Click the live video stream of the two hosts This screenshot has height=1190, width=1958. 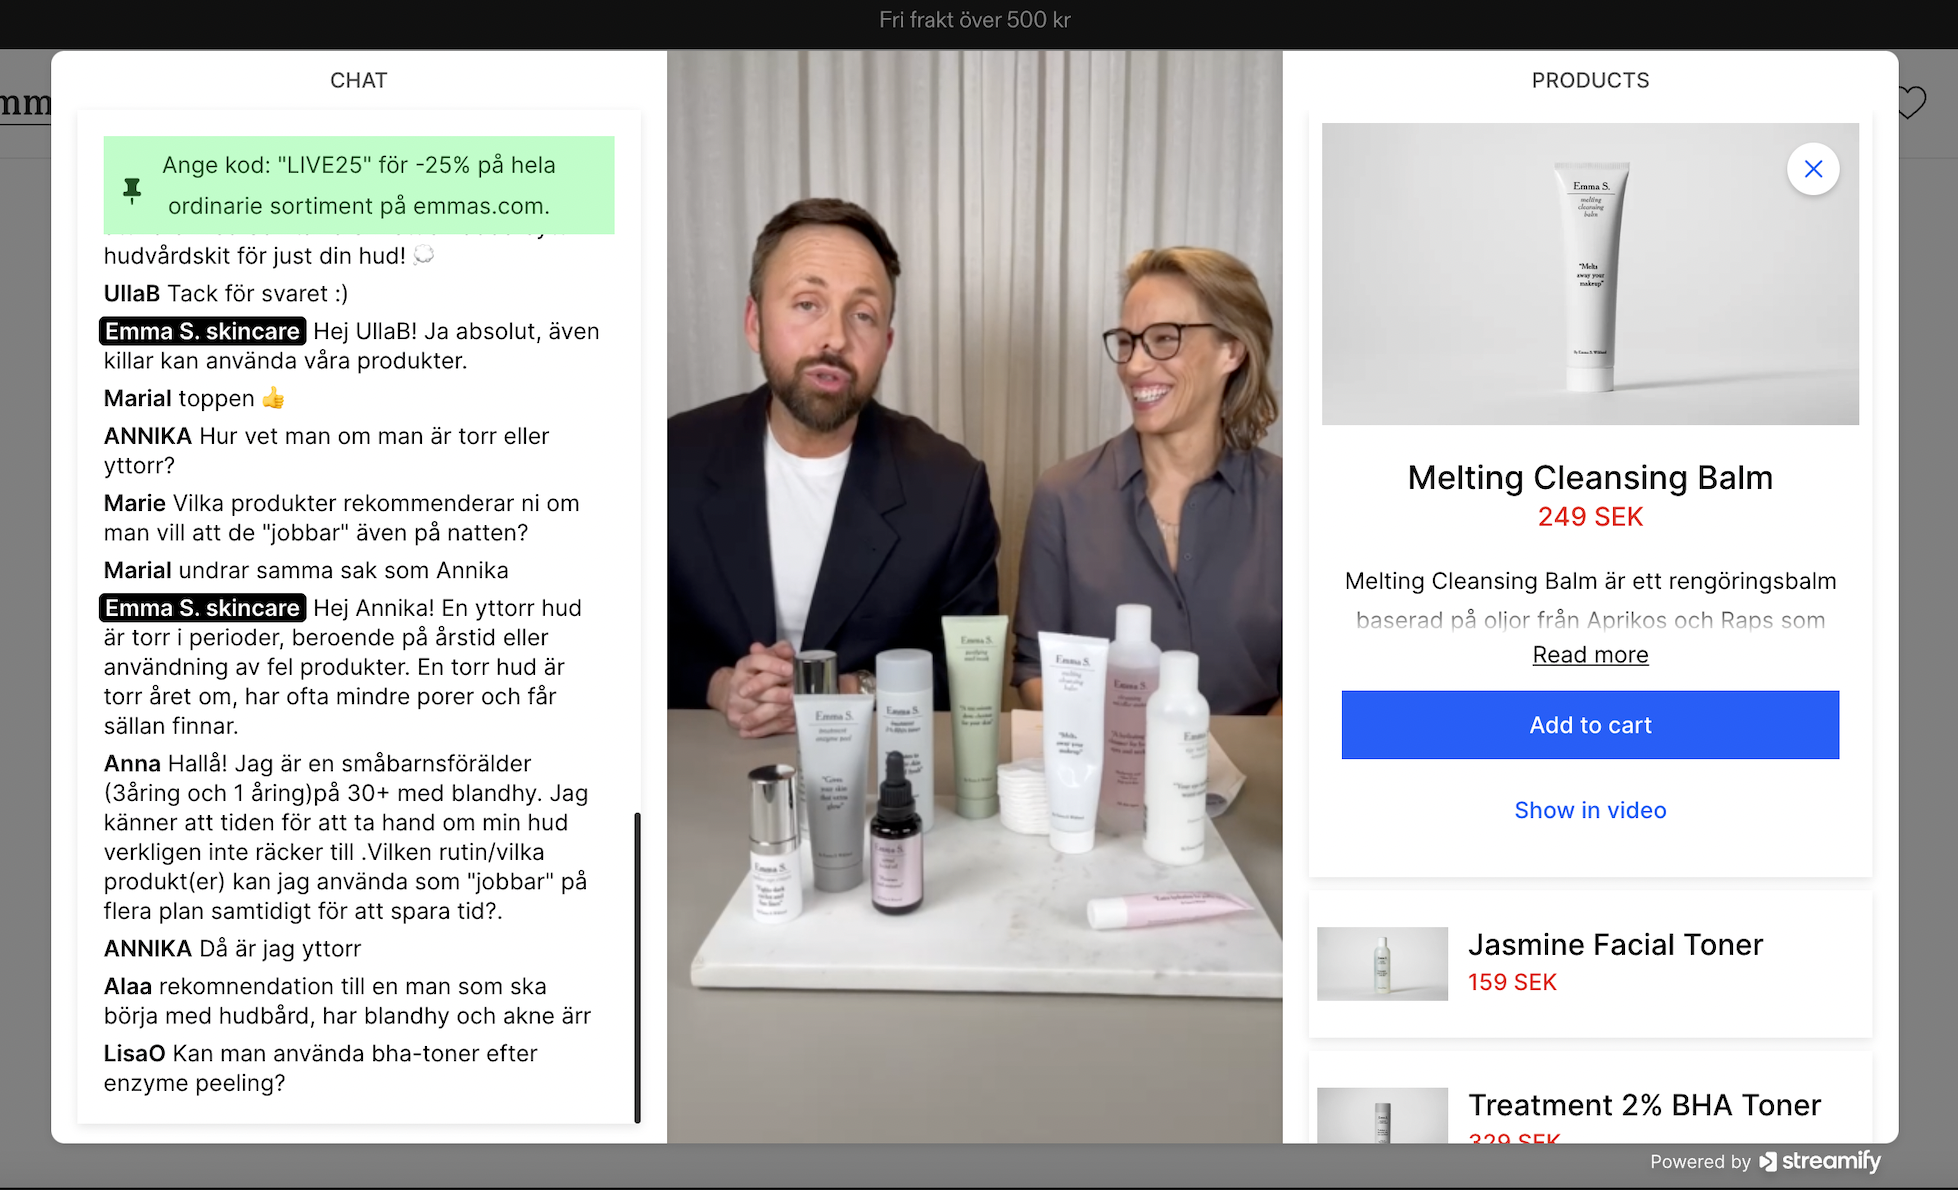(975, 597)
